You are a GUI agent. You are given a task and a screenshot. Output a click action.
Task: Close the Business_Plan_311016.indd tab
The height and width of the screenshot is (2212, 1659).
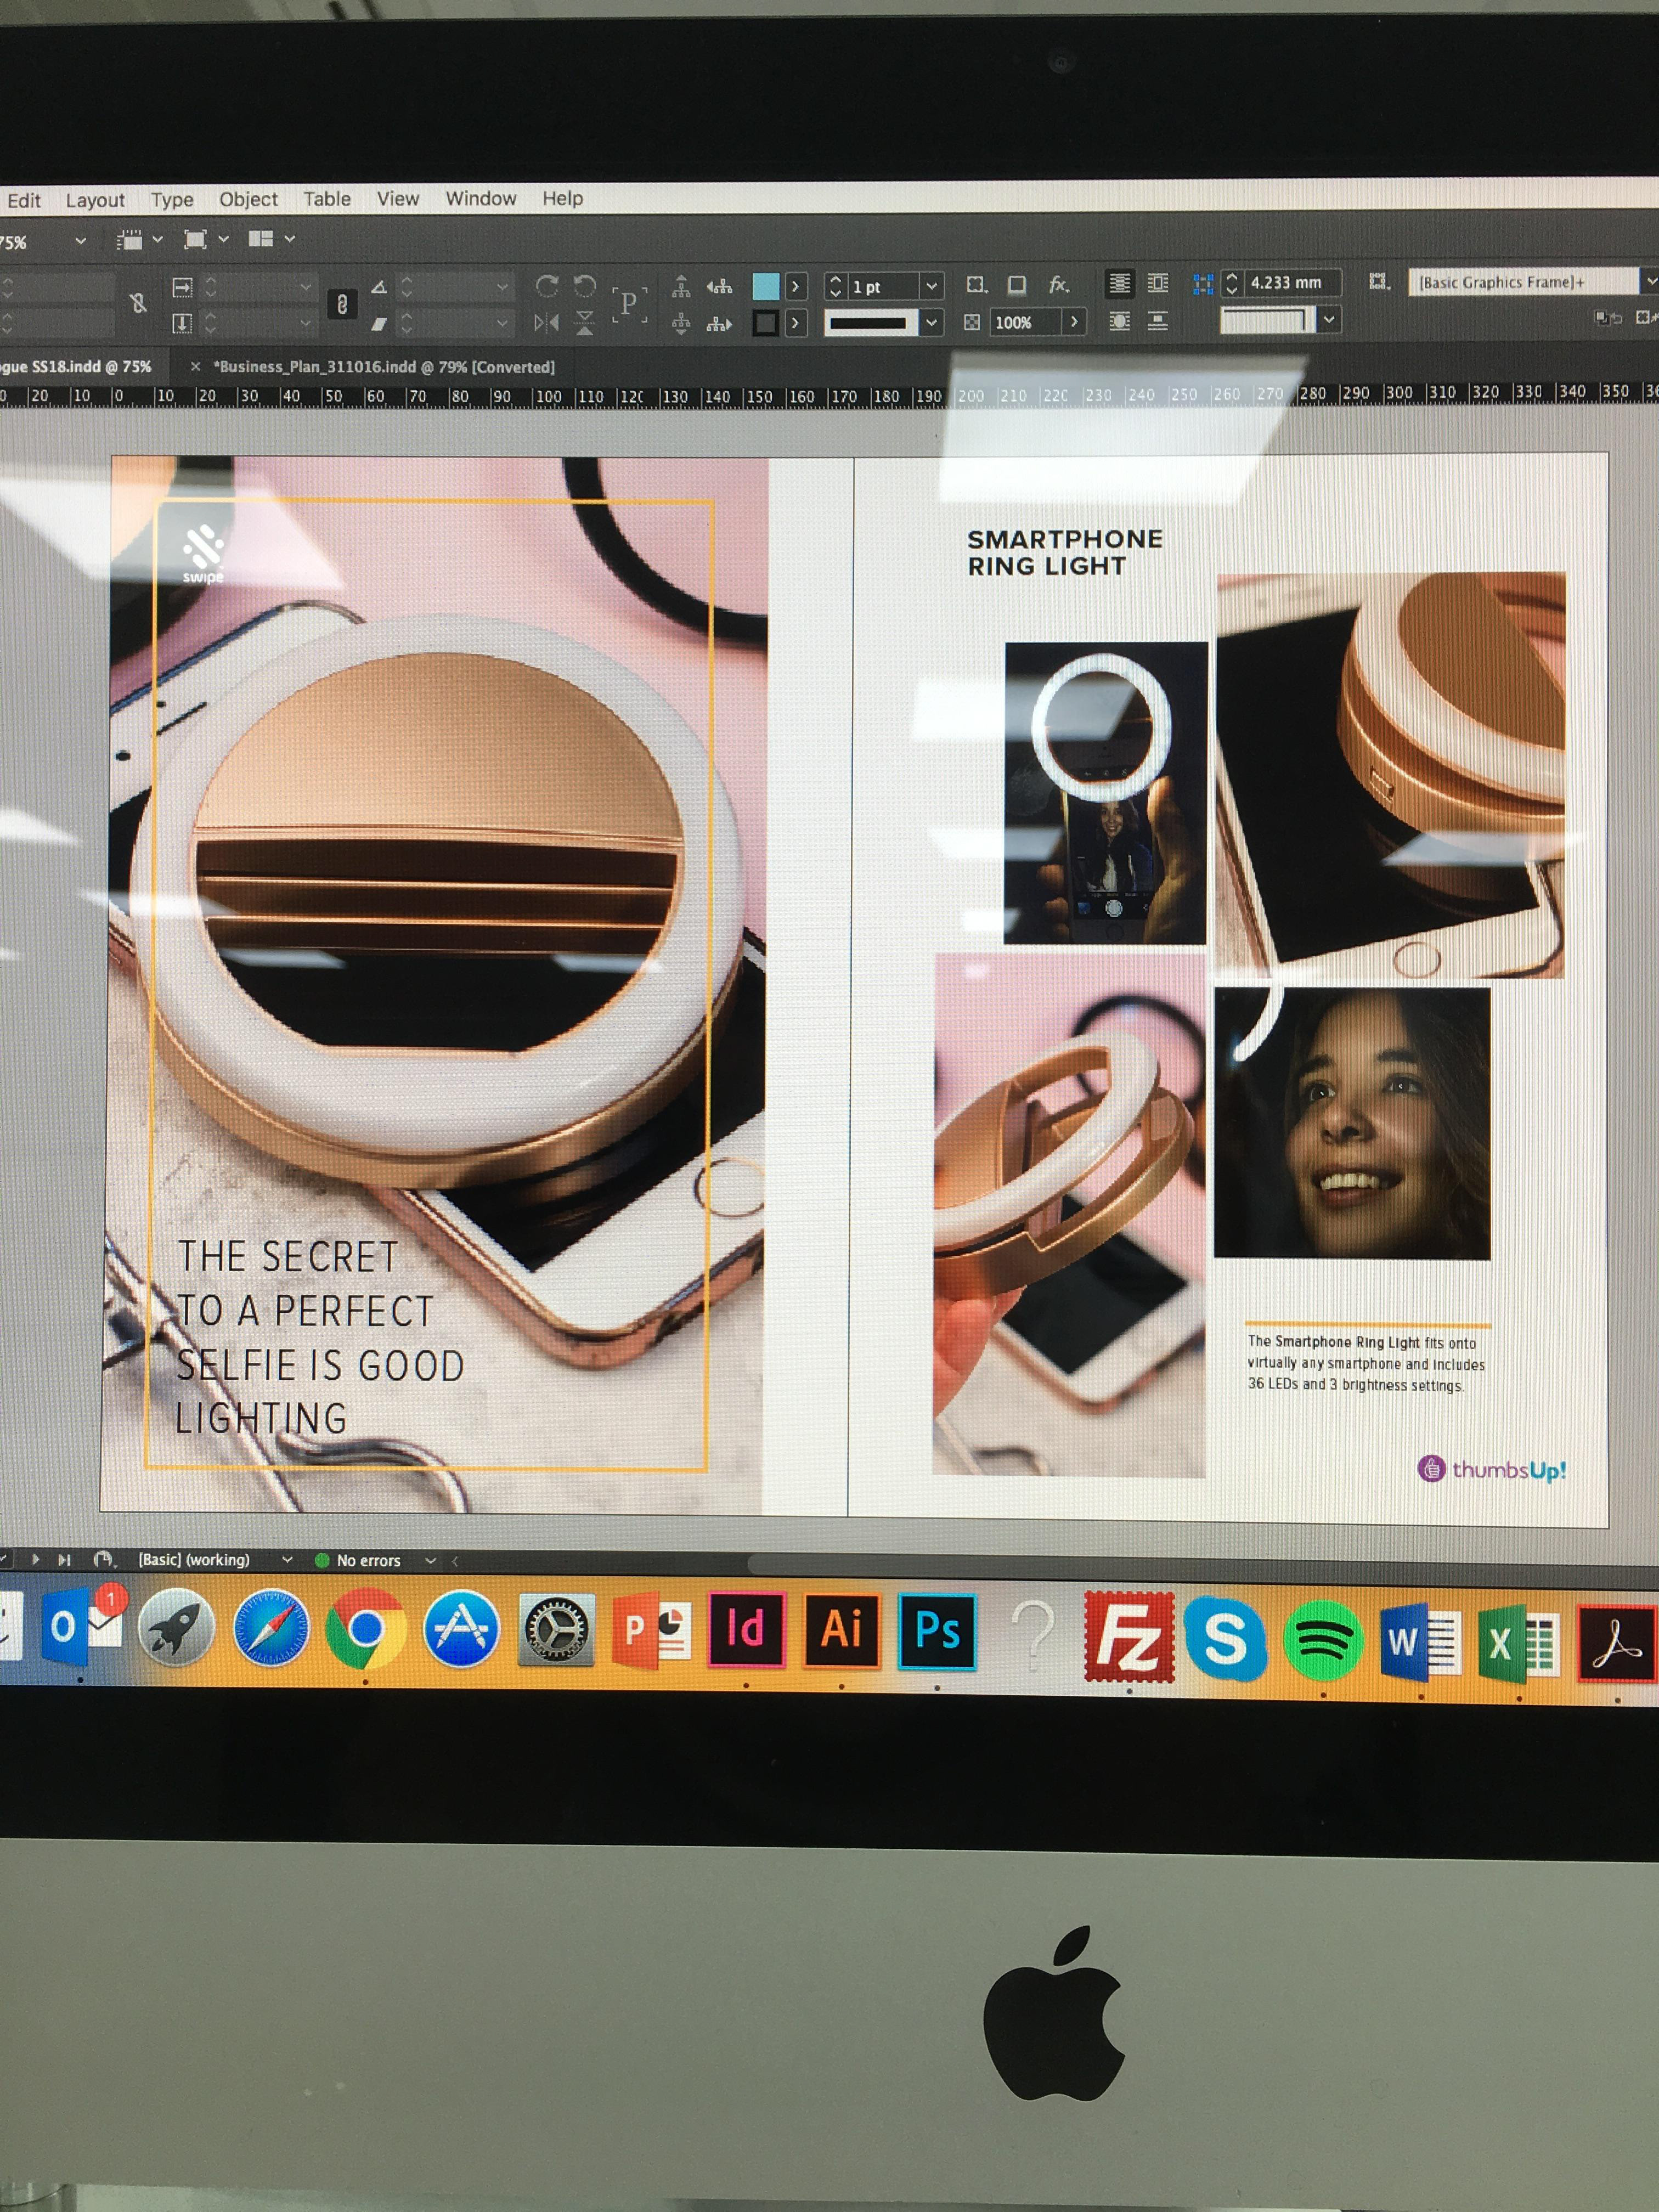[195, 367]
